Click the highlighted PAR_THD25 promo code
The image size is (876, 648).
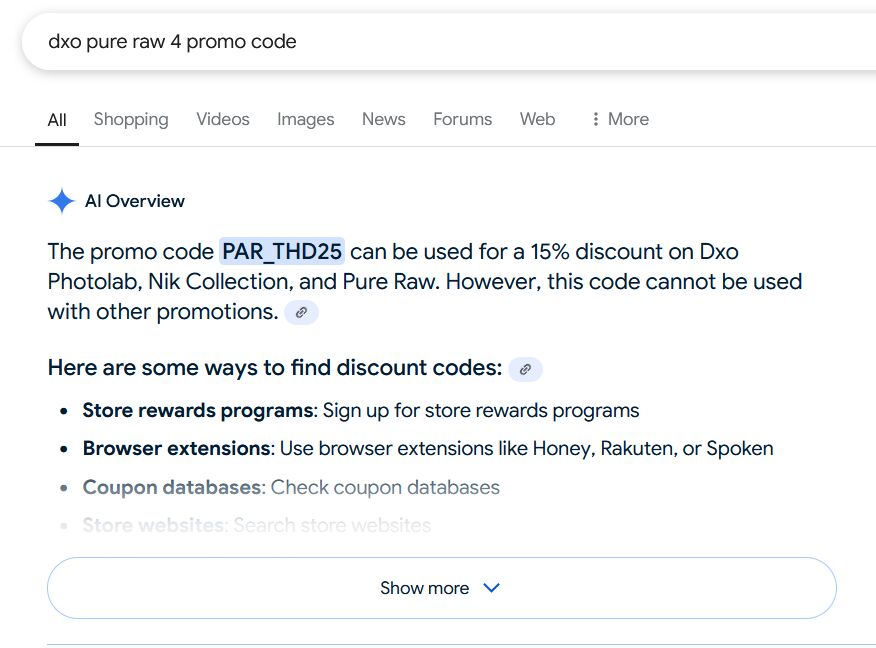coord(282,251)
